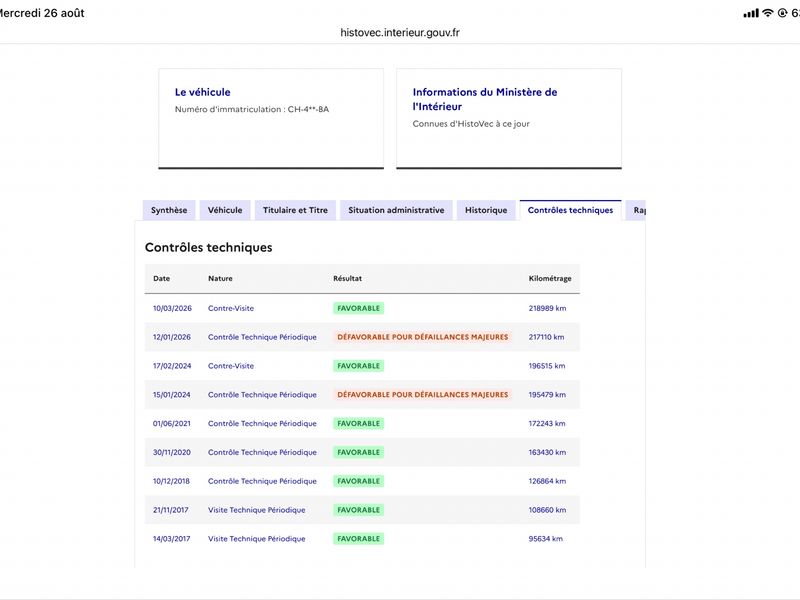
Task: Tap the Wi-Fi status icon
Action: coord(768,13)
